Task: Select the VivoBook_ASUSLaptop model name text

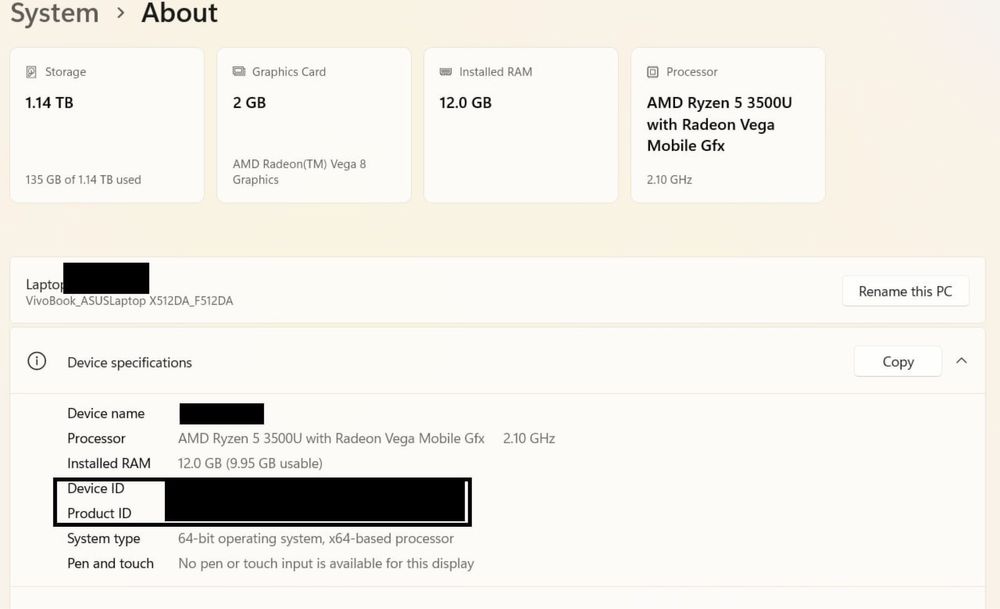Action: pos(129,301)
